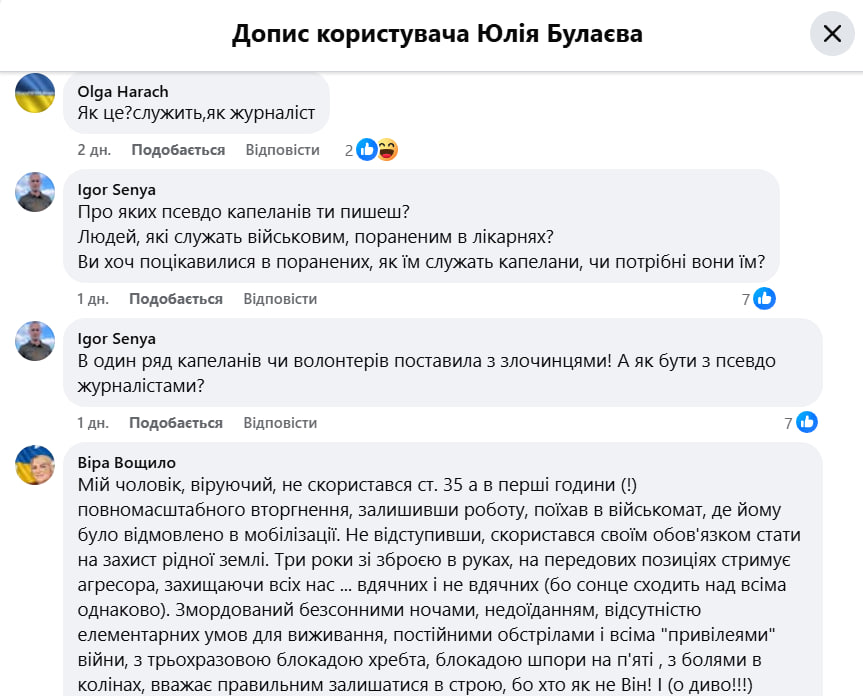Open '1 дн.' timestamp under Igor's псевдо журналістами comment
The image size is (863, 696).
(x=93, y=423)
